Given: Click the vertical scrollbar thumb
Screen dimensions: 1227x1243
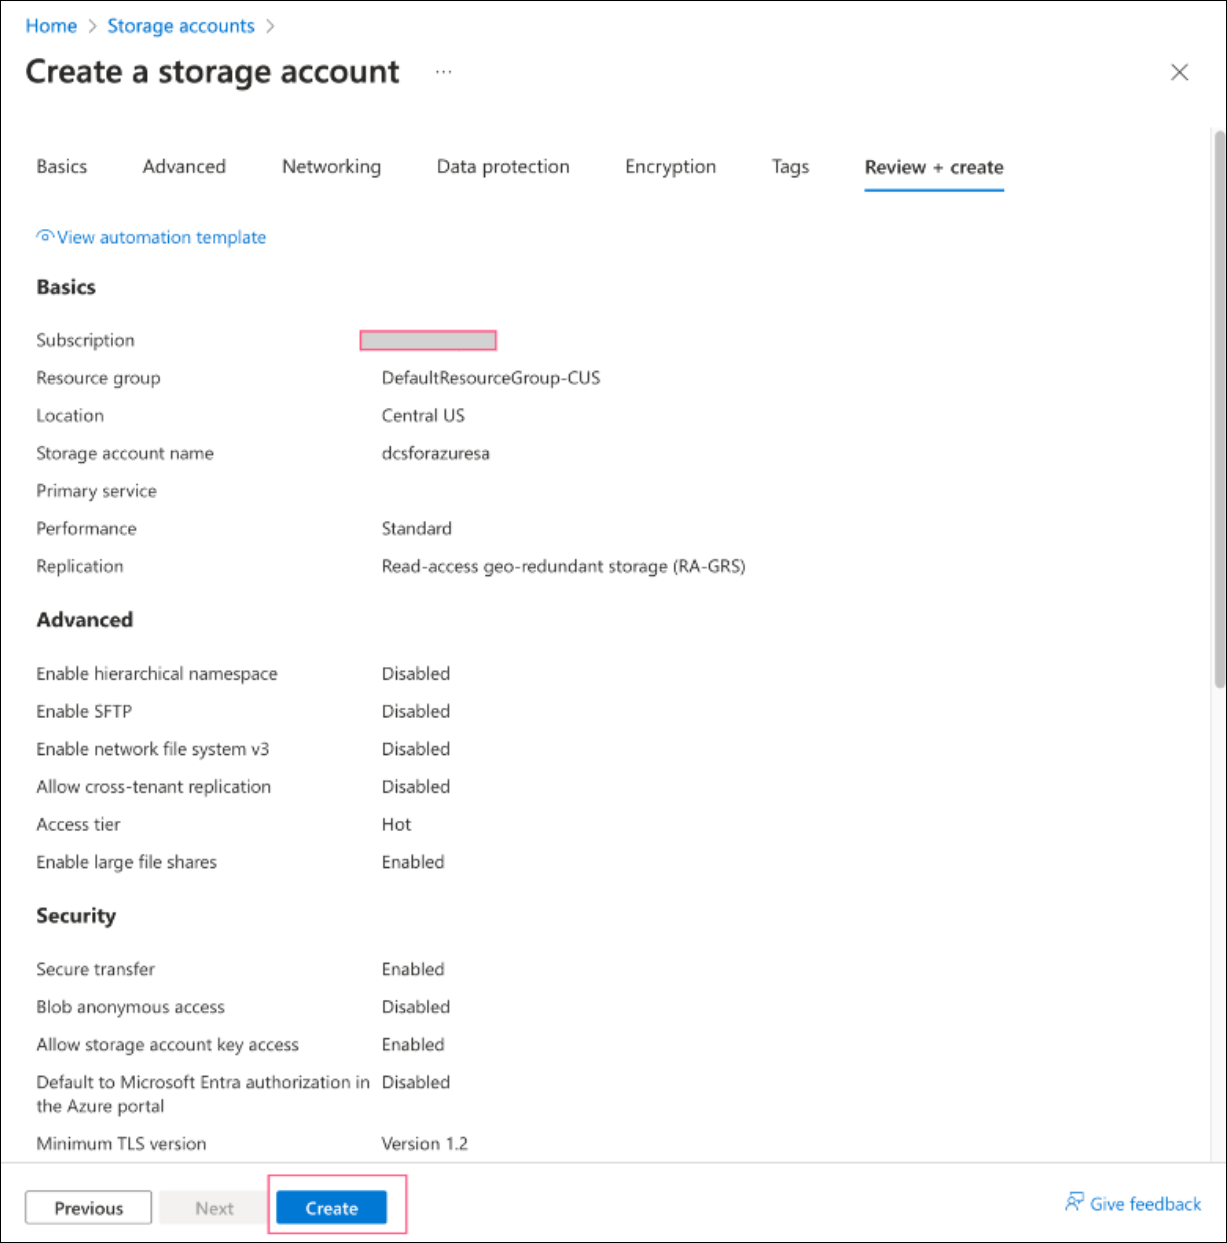Looking at the screenshot, I should click(x=1218, y=410).
